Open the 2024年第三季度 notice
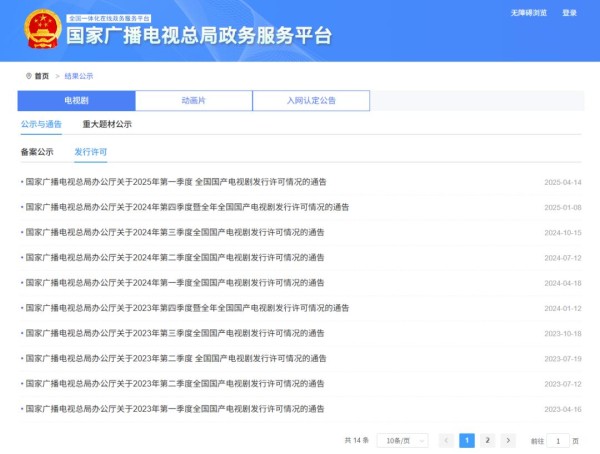 (x=175, y=232)
